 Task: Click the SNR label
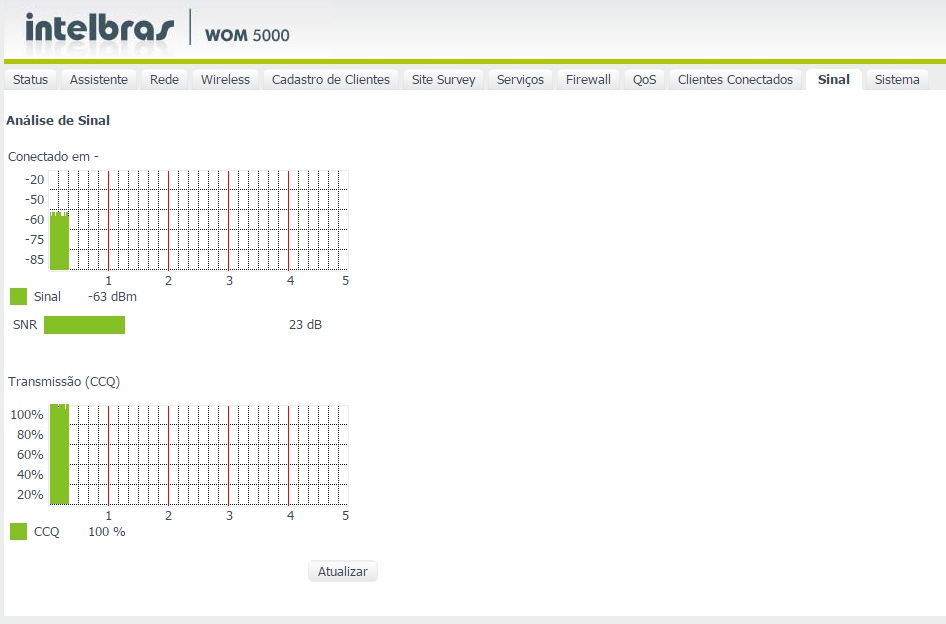[25, 325]
